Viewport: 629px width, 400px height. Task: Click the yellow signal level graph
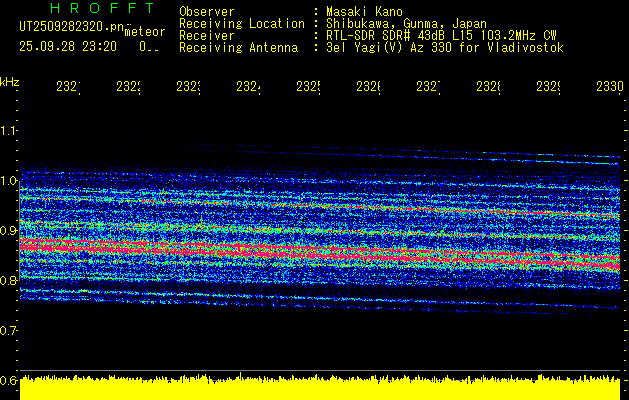(320, 387)
